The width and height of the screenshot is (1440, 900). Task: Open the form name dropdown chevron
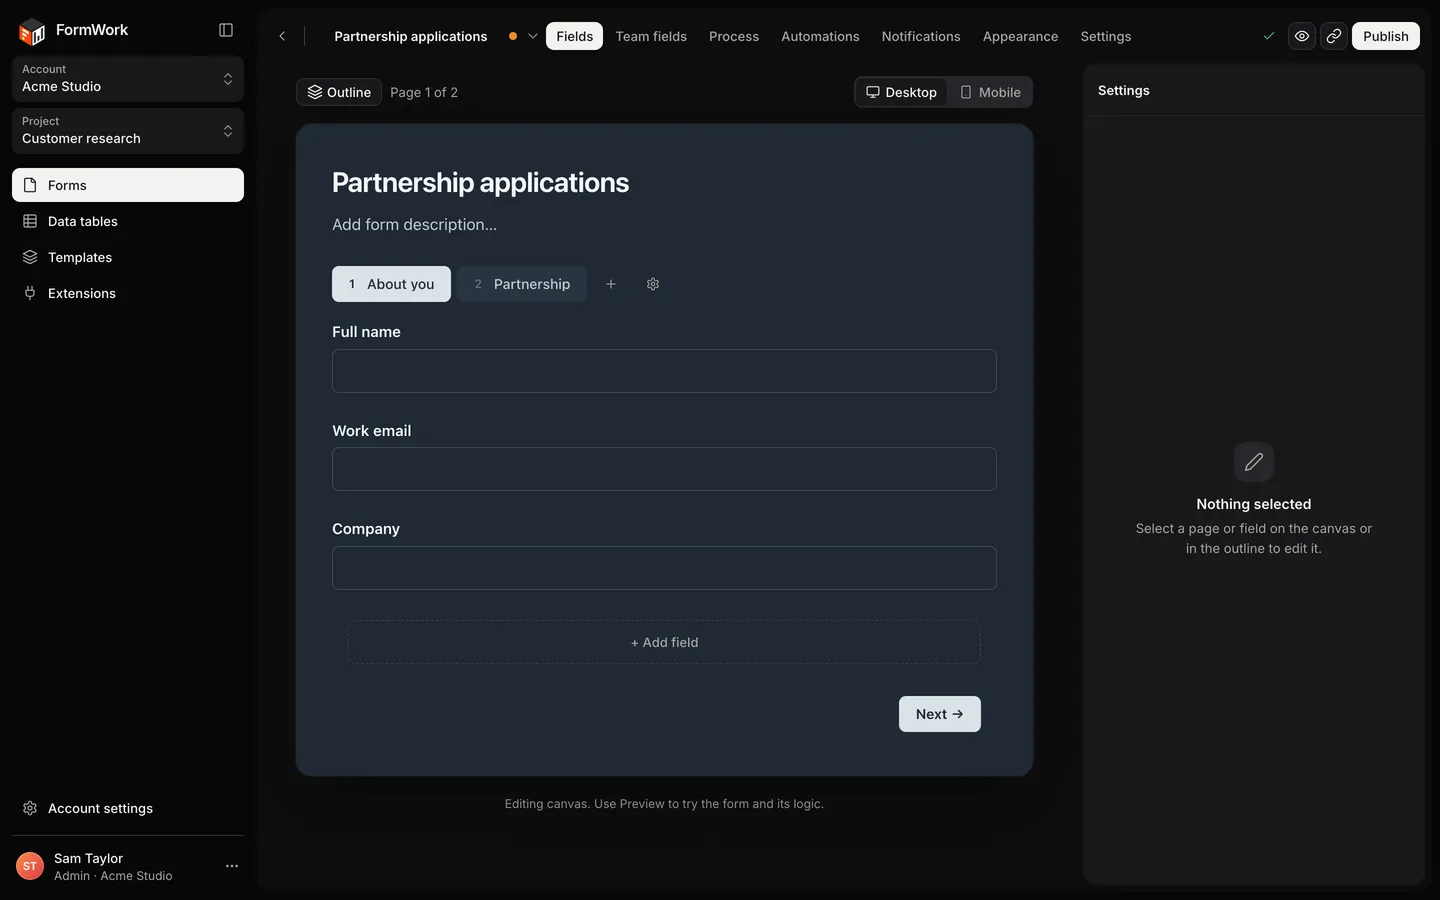533,36
